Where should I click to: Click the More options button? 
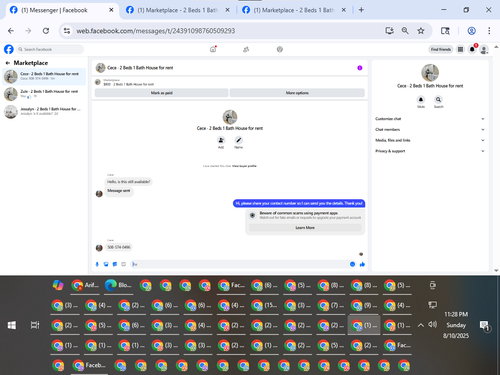point(297,93)
